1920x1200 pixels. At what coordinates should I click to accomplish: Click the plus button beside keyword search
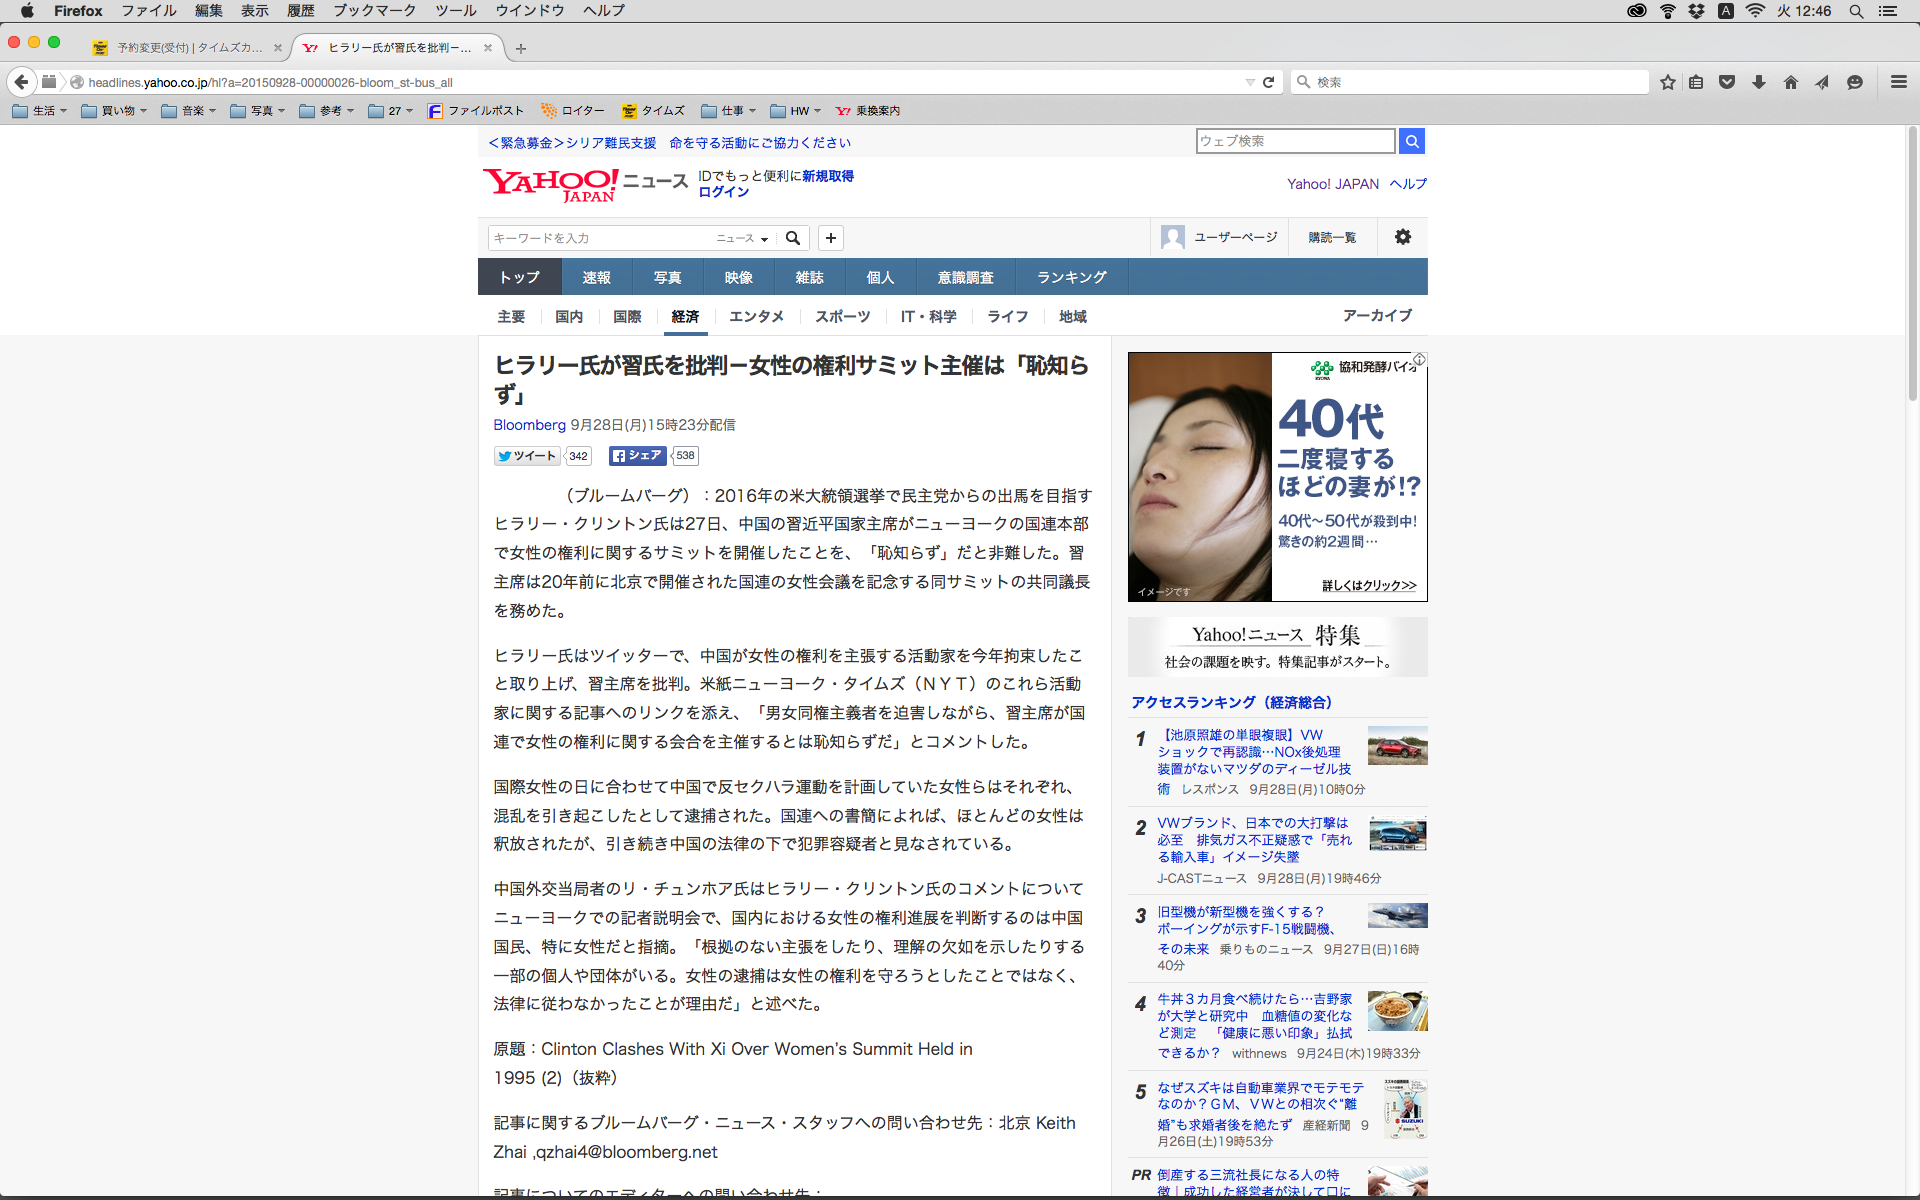(830, 238)
